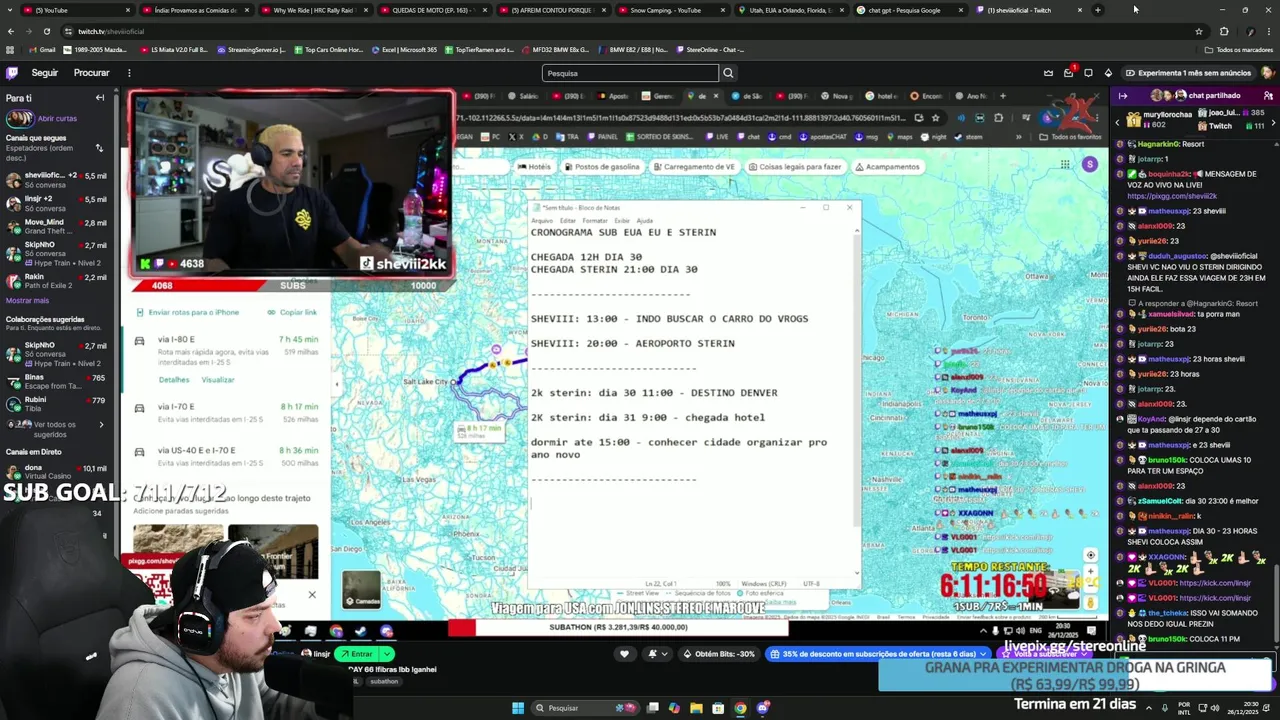The image size is (1280, 720).
Task: Click the CRONOGRAMA SUB EUA line in Notepad
Action: pyautogui.click(x=623, y=232)
